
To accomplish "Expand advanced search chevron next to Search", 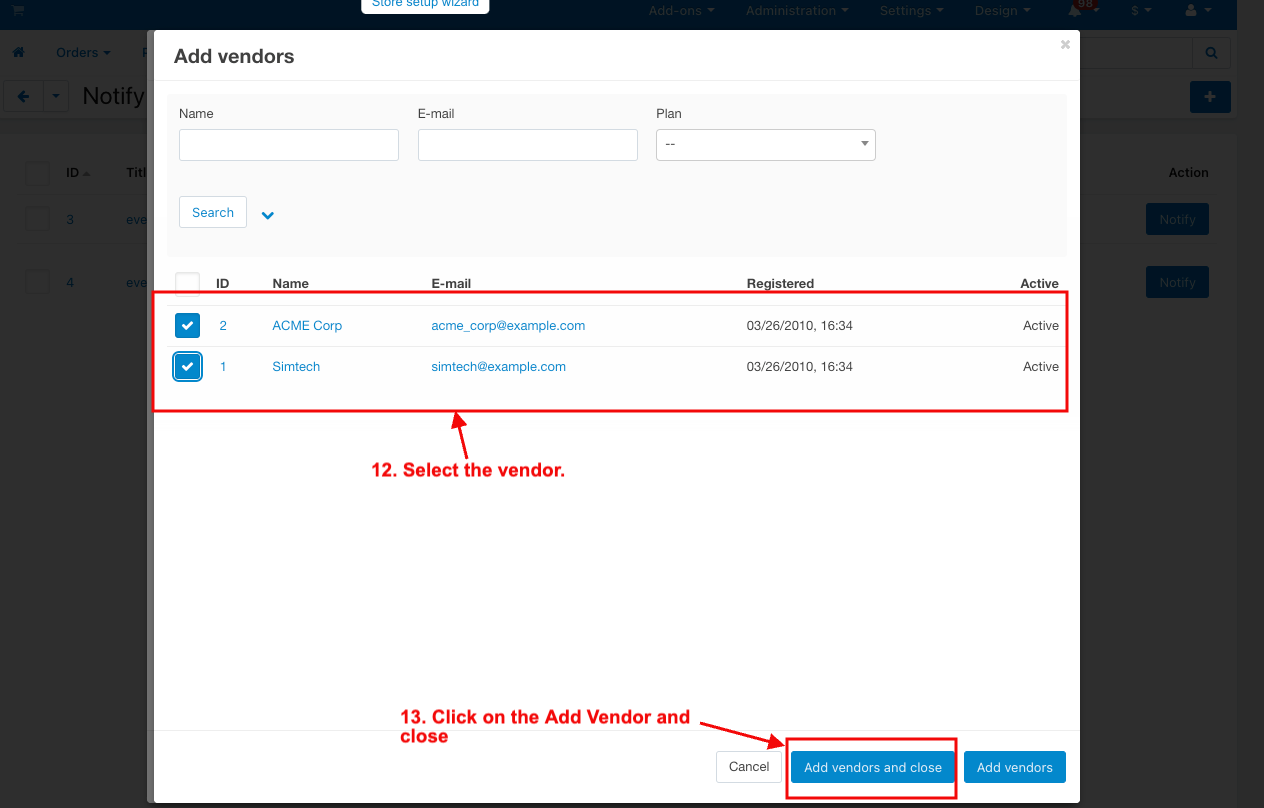I will pos(268,214).
